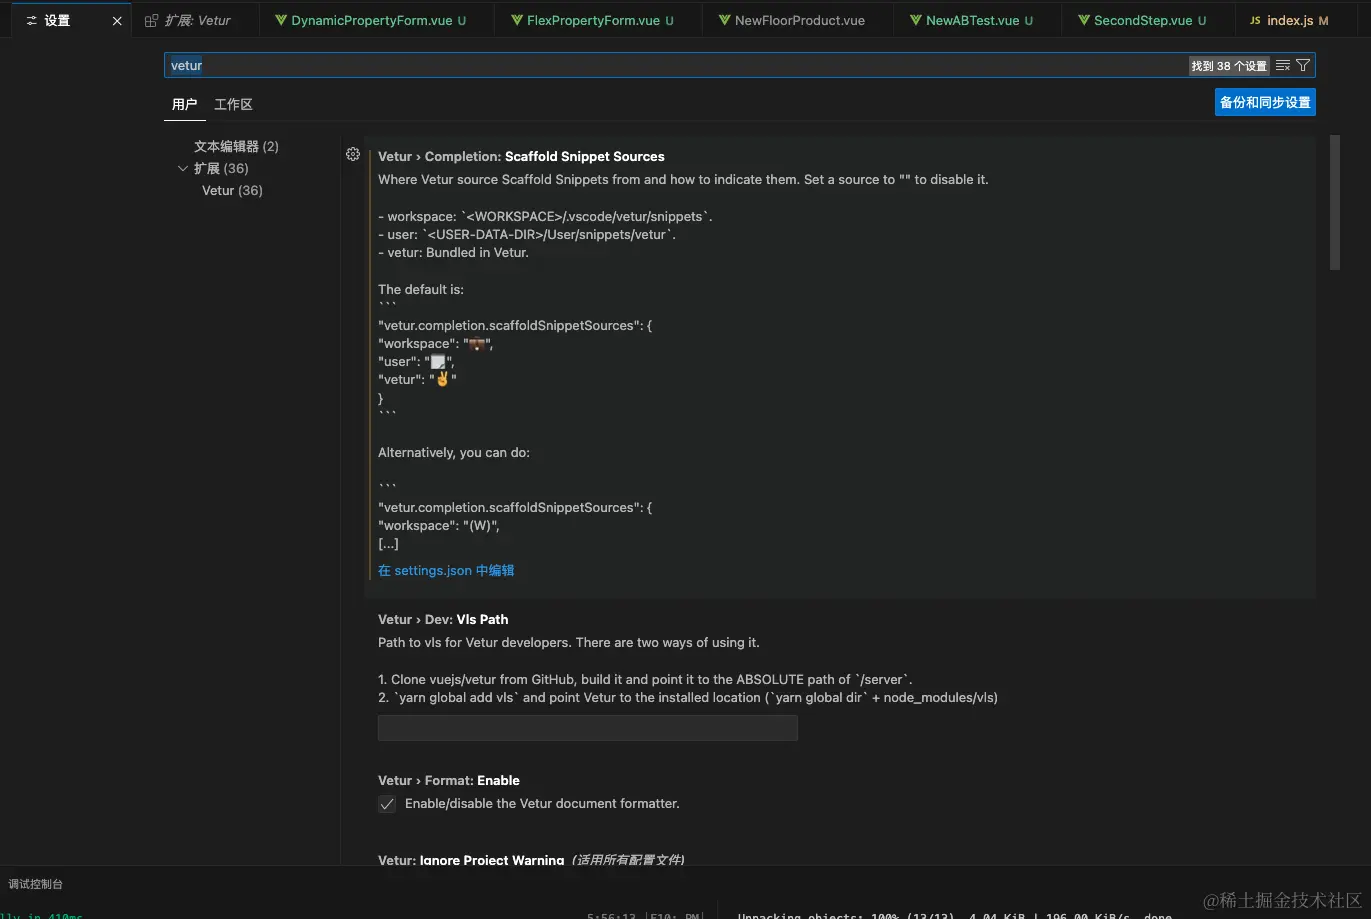Collapse the 扩展 (36) tree node

pos(183,168)
